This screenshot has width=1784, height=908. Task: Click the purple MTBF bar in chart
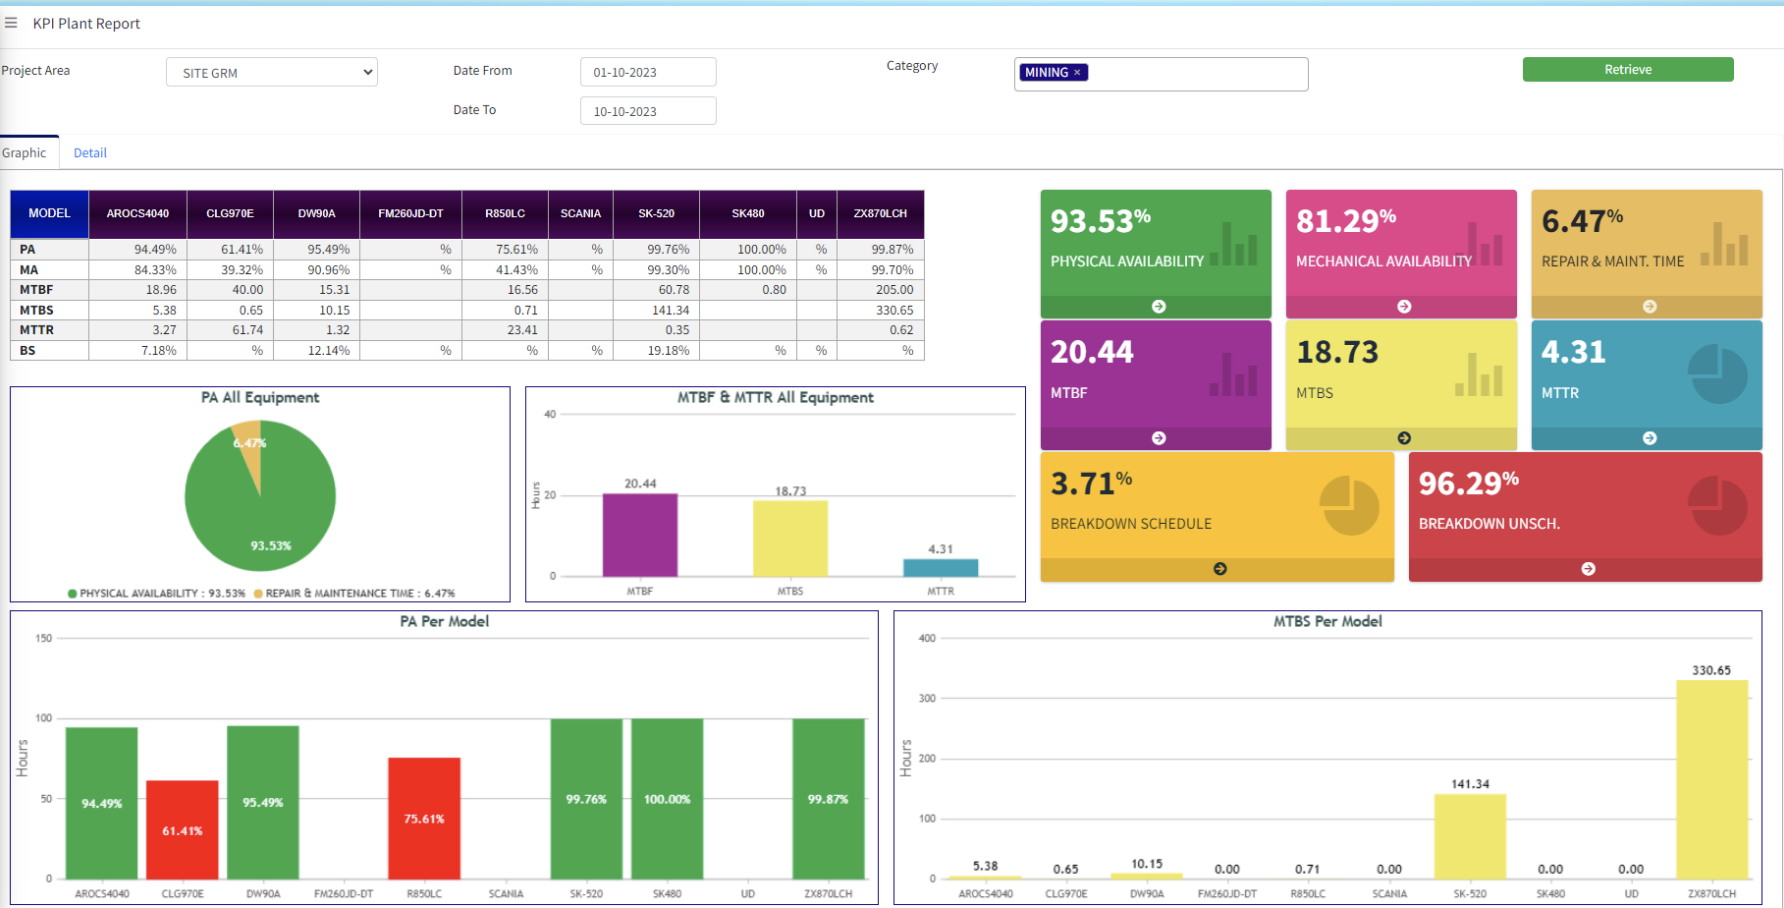click(x=640, y=535)
